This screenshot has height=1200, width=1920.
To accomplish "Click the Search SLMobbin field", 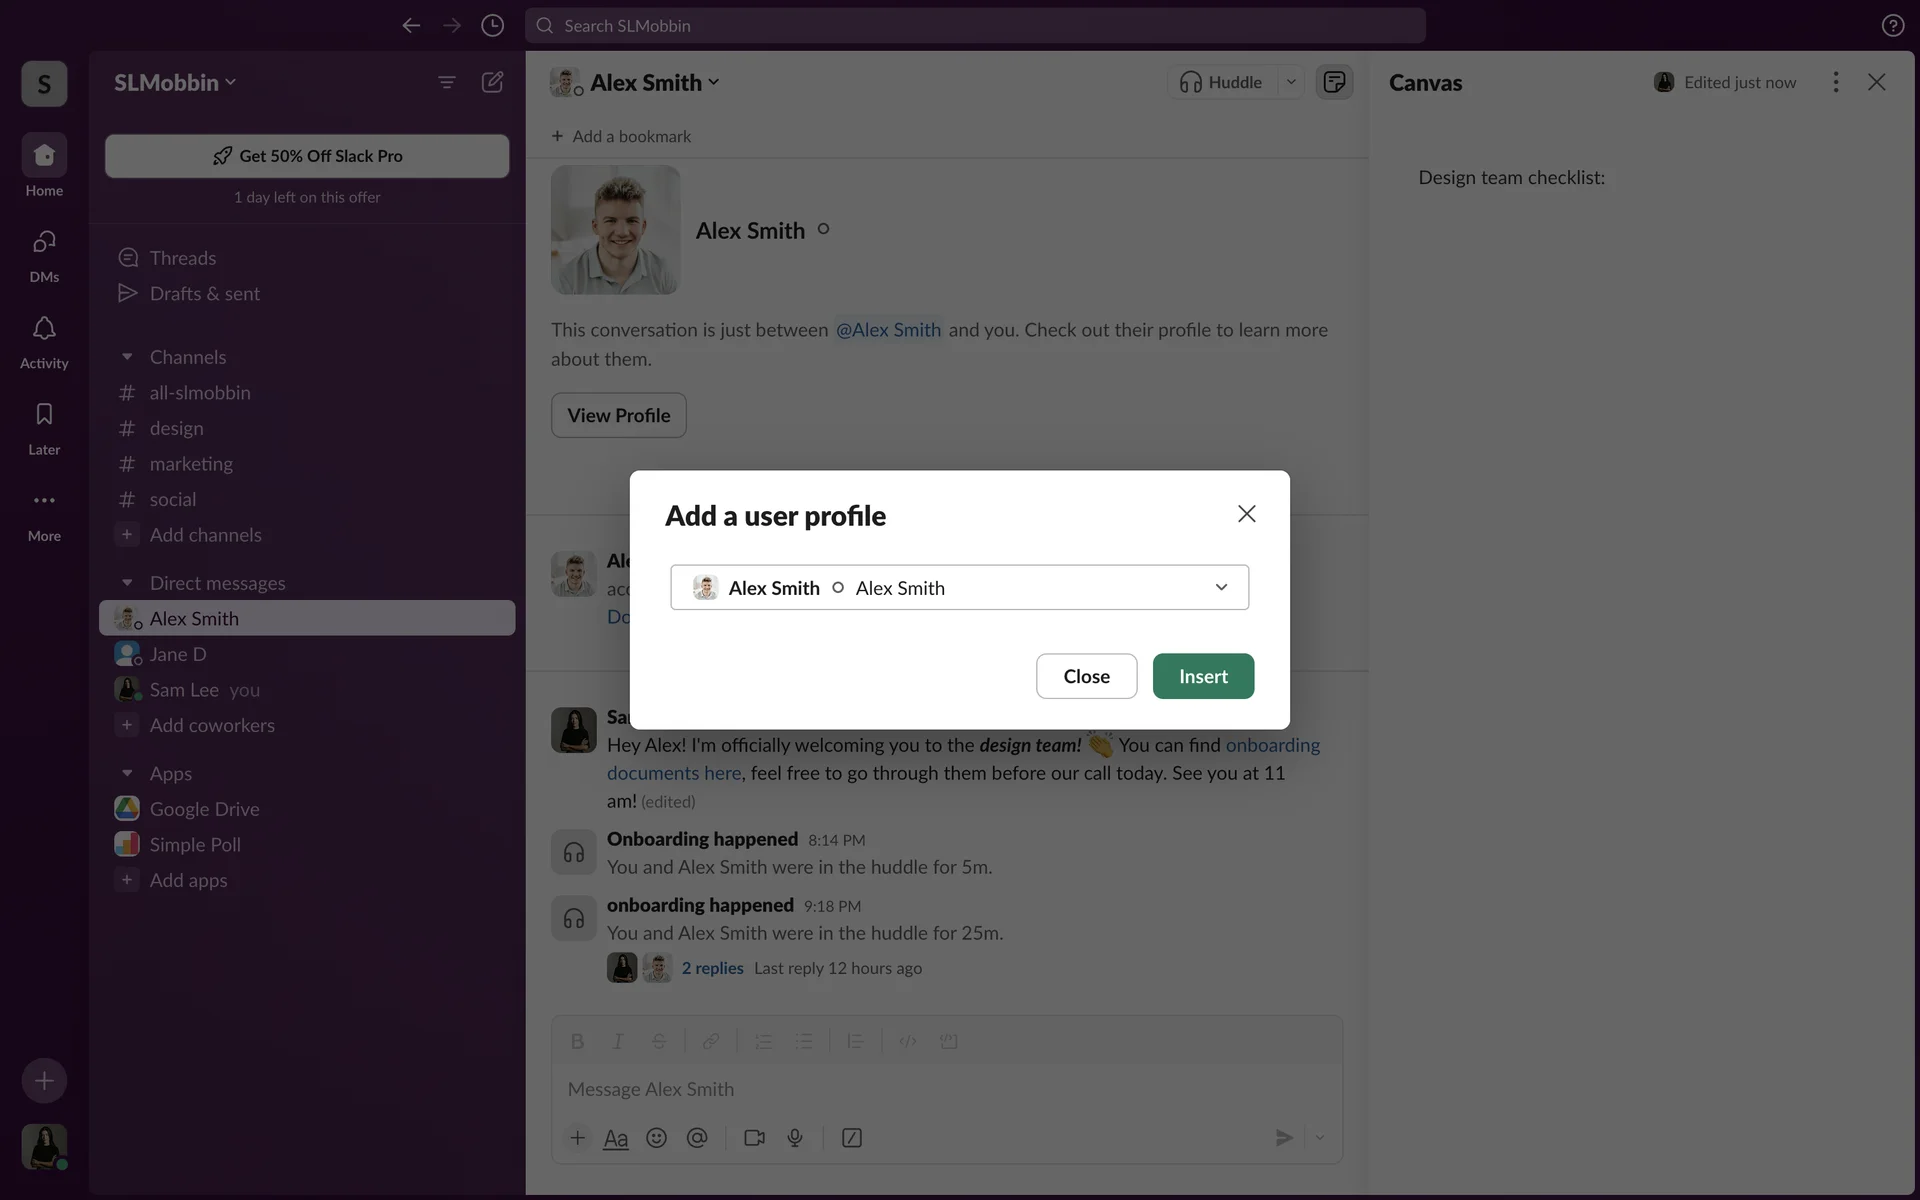I will (x=975, y=26).
